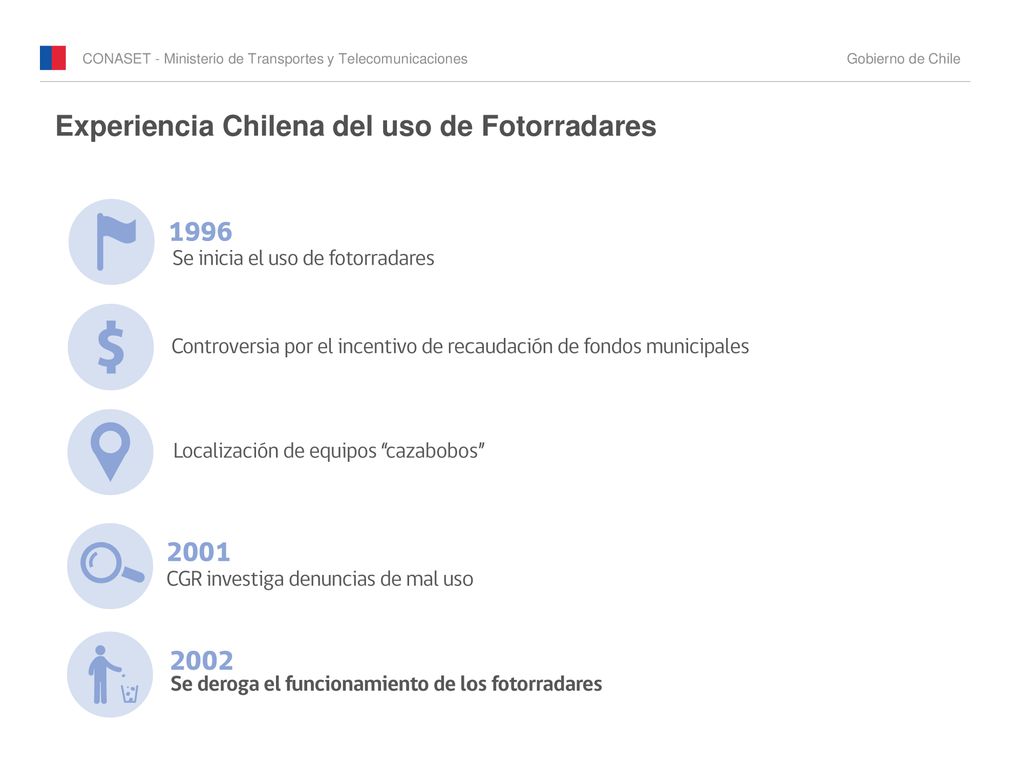Click the 'Gobierno de Chile' header text
Image resolution: width=1024 pixels, height=768 pixels.
pos(903,59)
